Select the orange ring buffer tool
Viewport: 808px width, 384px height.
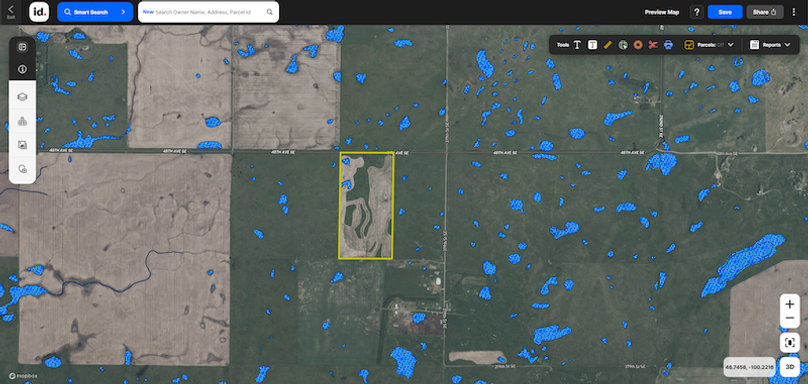click(x=638, y=45)
